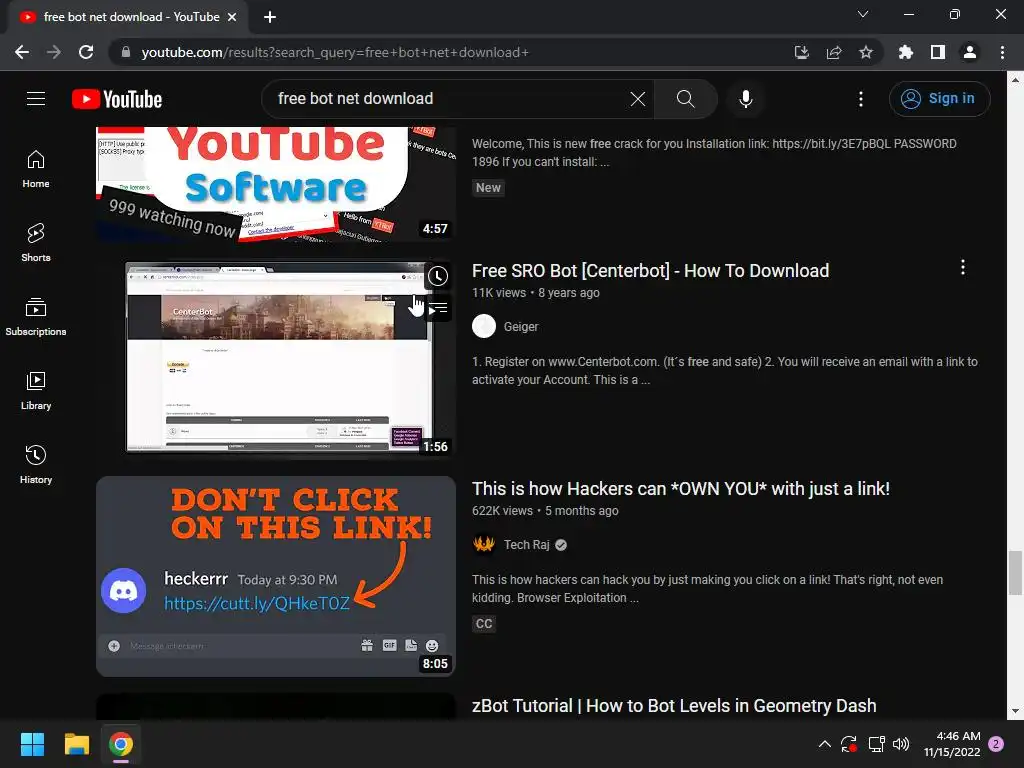Open the clock showing 4:46 AM
The width and height of the screenshot is (1024, 768).
952,744
